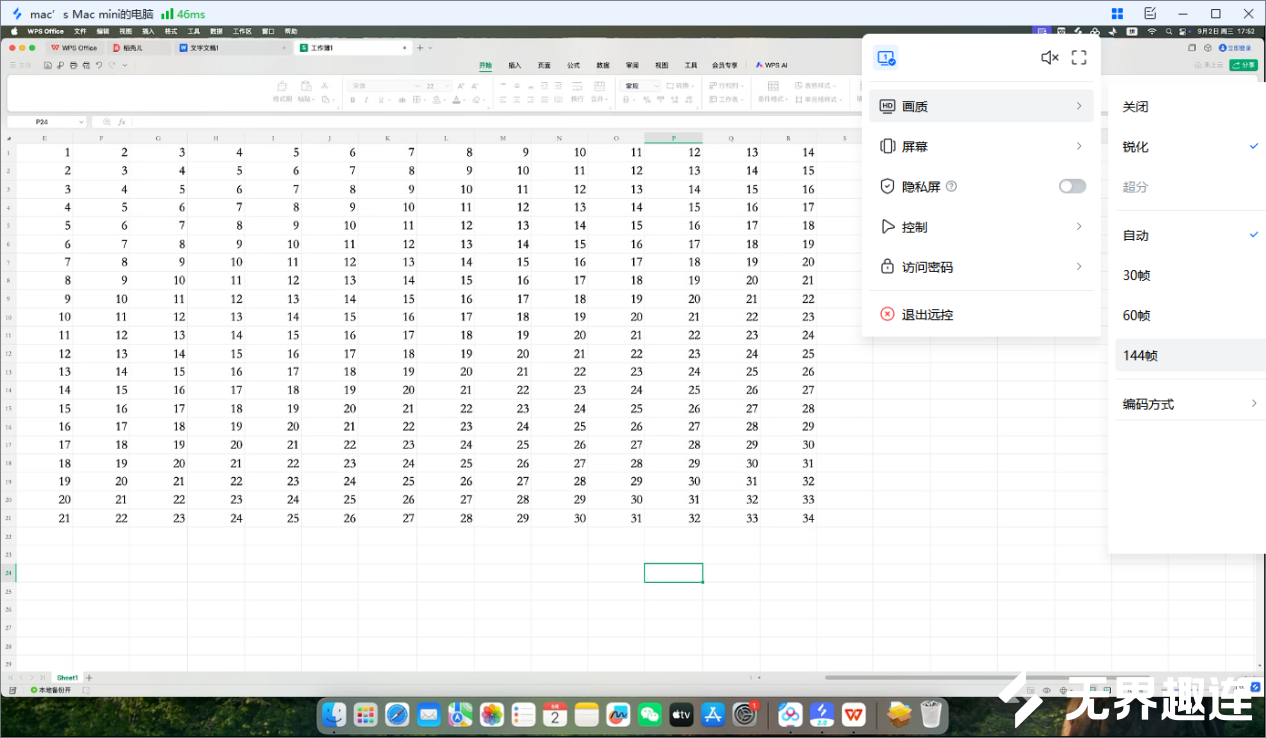The image size is (1266, 738).
Task: Open the font size dropdown
Action: (x=438, y=86)
